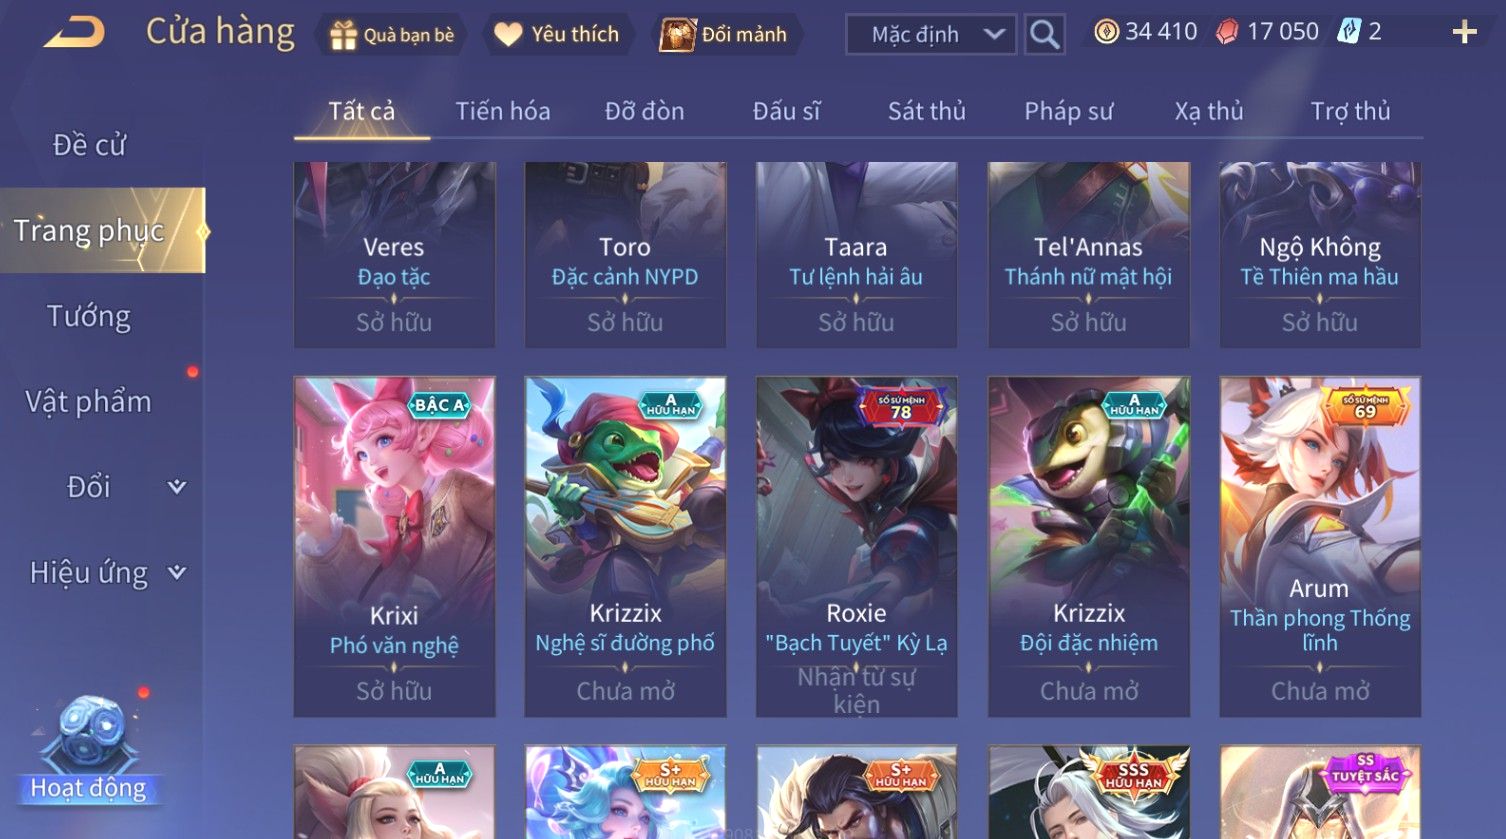Open Quà bạn bè gift icon
This screenshot has height=839, width=1506.
[x=343, y=35]
